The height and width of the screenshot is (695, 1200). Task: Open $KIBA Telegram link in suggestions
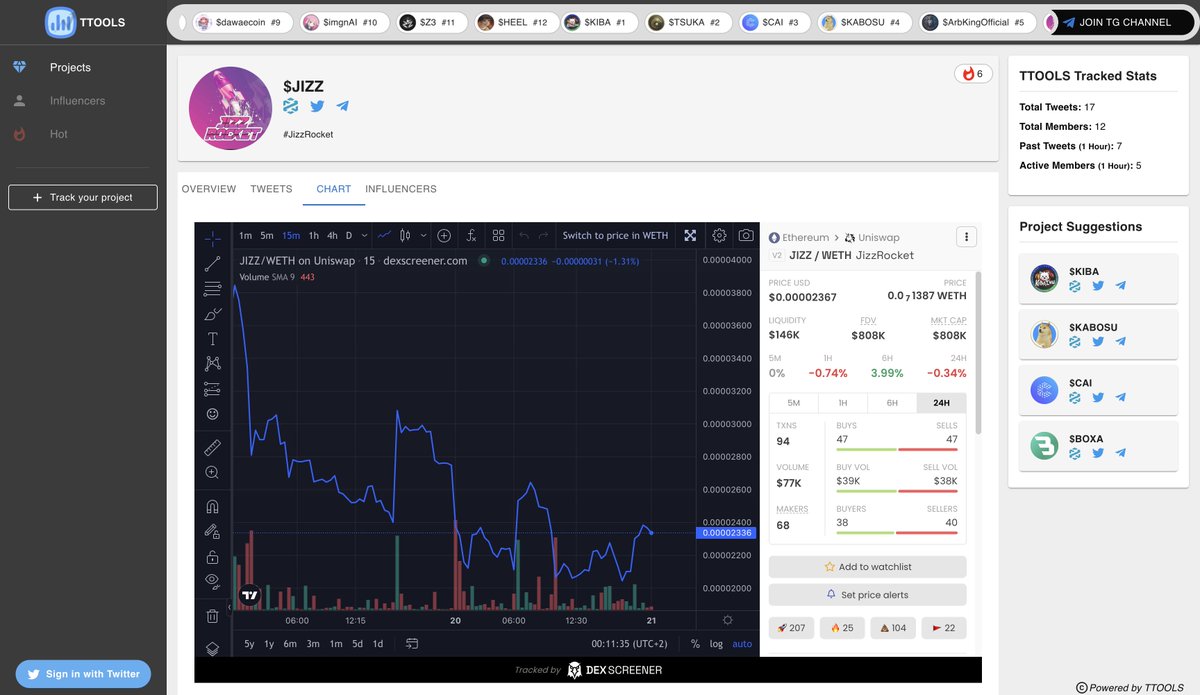click(1121, 286)
